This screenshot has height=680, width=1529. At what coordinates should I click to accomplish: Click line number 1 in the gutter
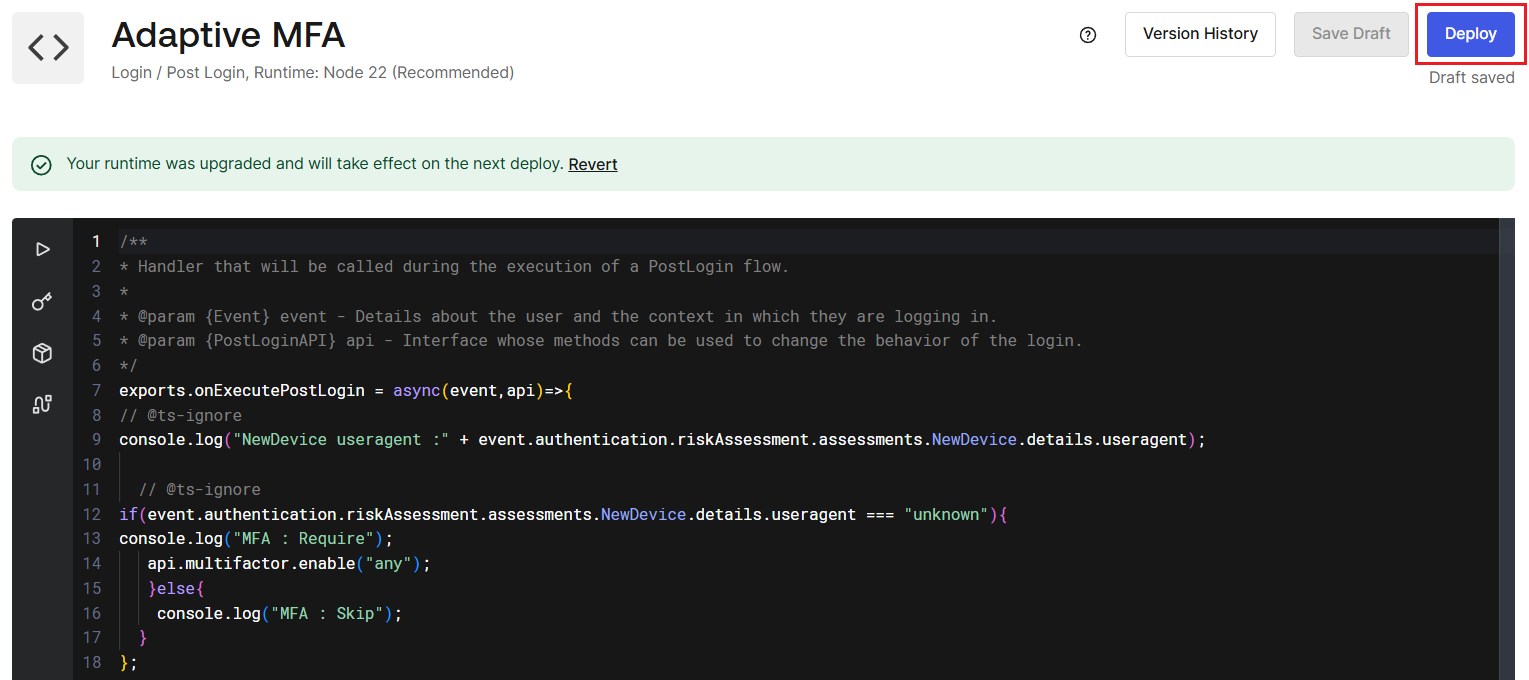(x=96, y=242)
